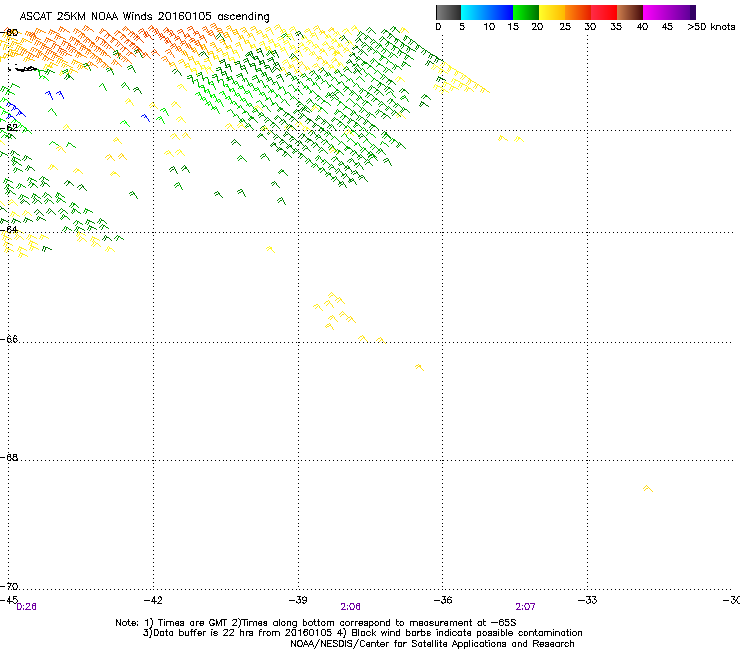Click the '-42' longitude label

pyautogui.click(x=153, y=600)
